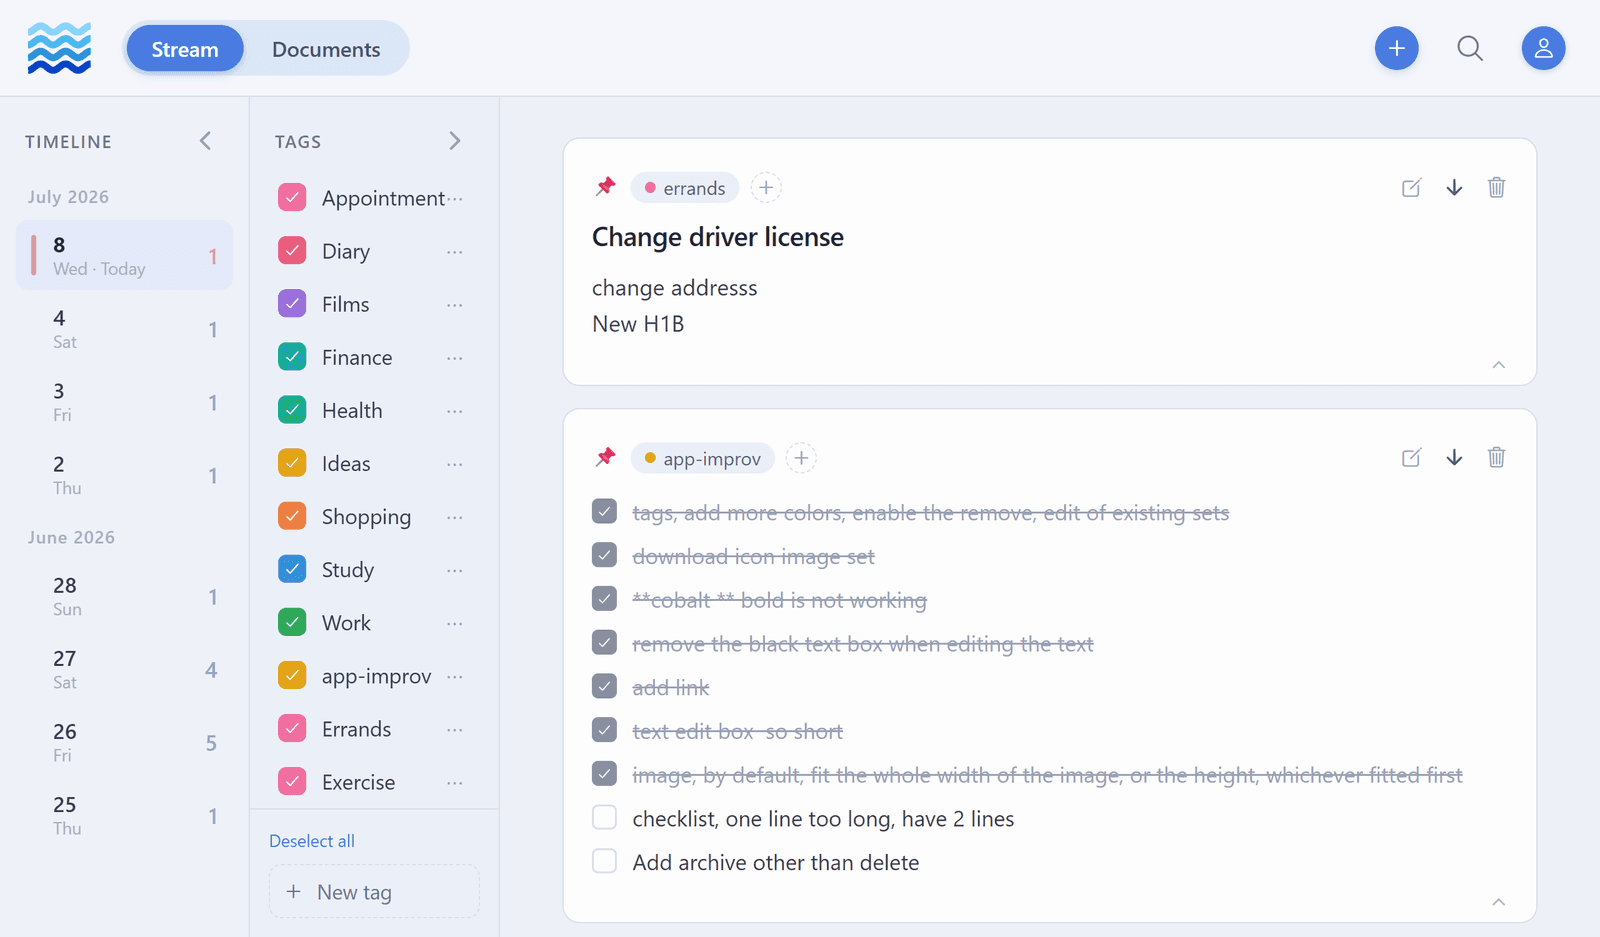This screenshot has height=937, width=1600.
Task: Click the 'New H1B' note line
Action: (638, 324)
